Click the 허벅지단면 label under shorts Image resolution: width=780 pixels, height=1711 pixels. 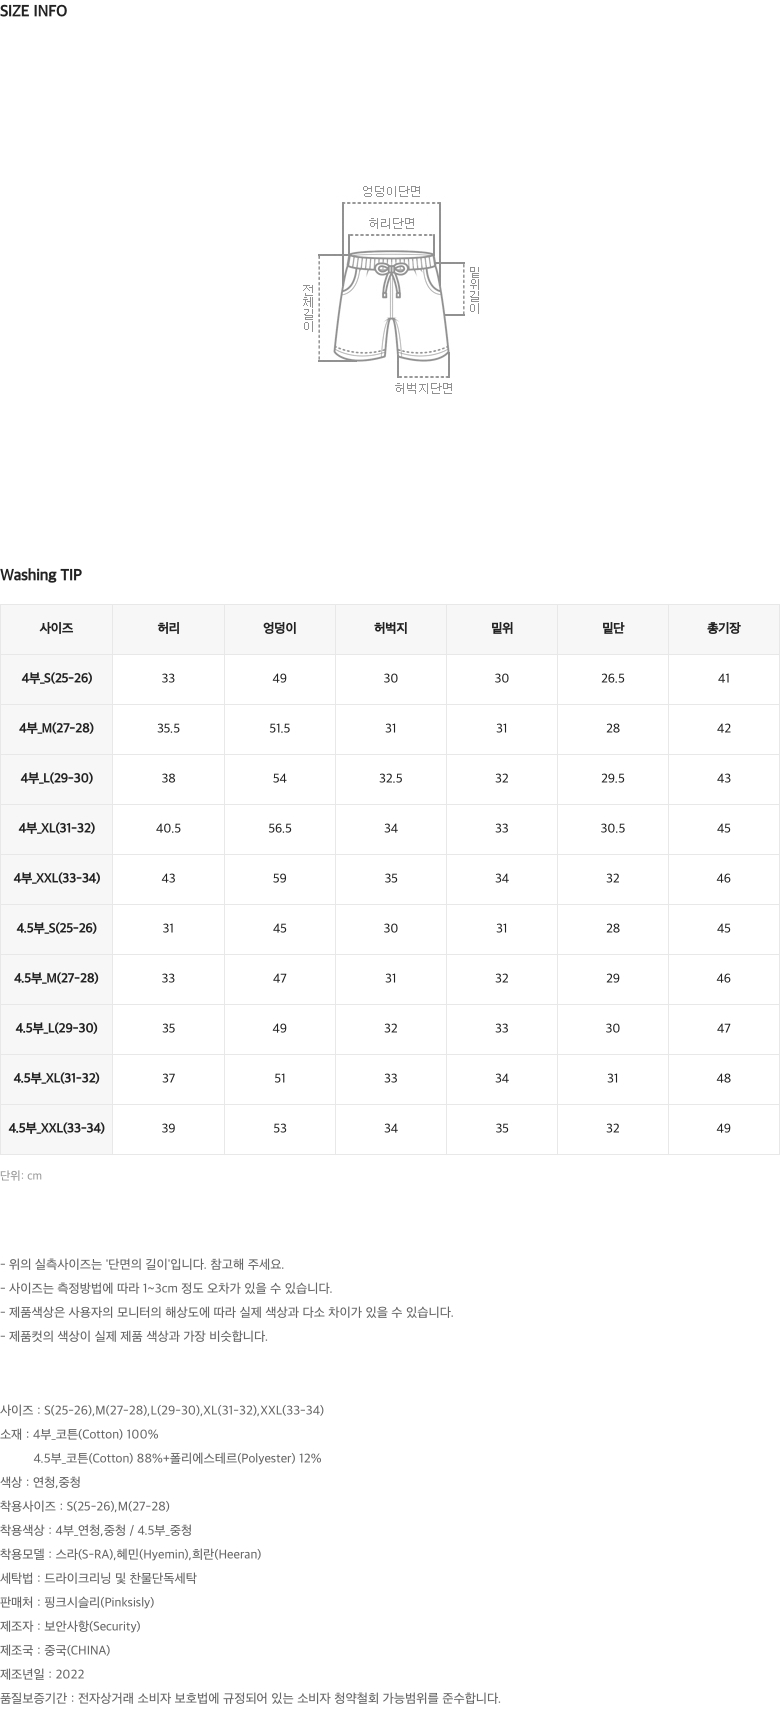423,388
